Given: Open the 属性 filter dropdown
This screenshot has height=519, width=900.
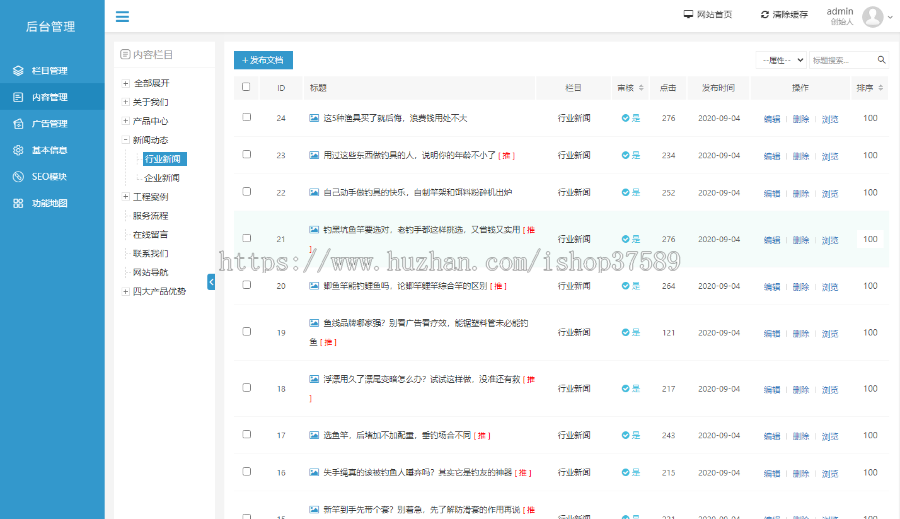Looking at the screenshot, I should (781, 60).
